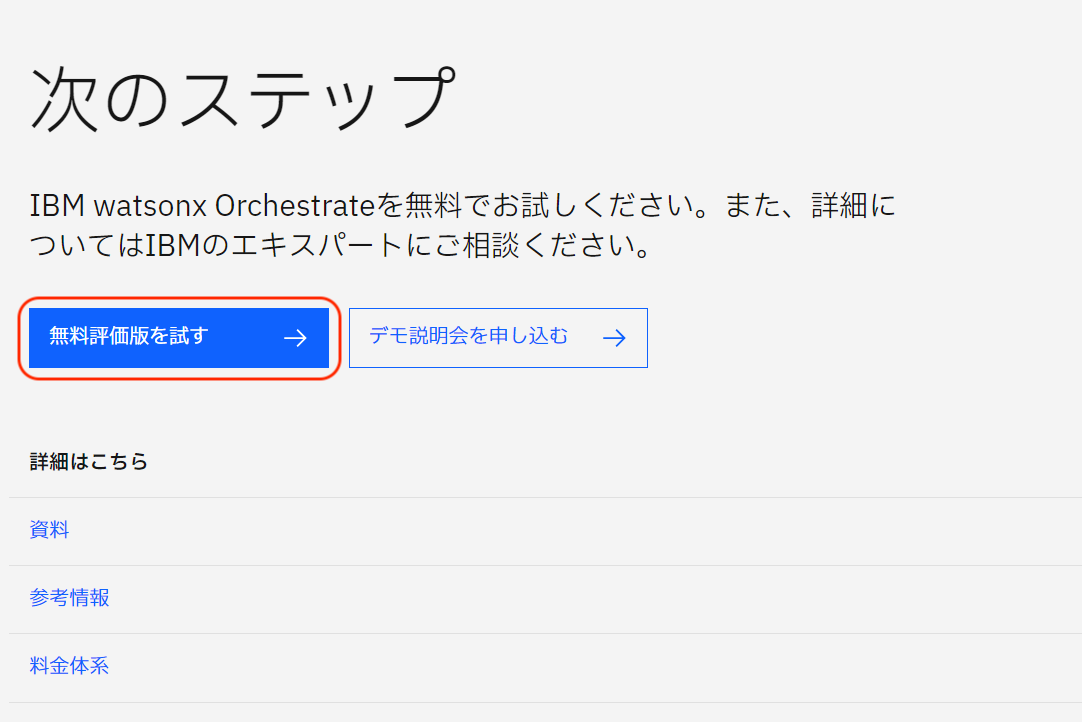Expand the 参考情報 accordion row
Image resolution: width=1082 pixels, height=722 pixels.
click(68, 597)
